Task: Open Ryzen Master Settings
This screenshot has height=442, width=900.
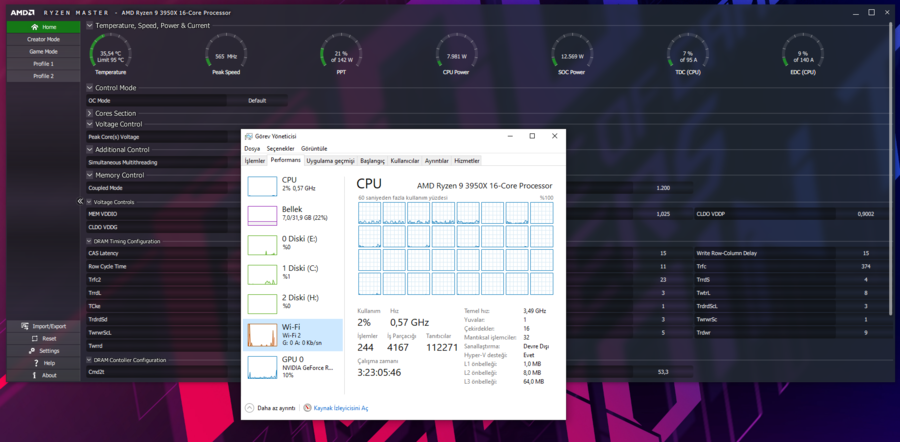Action: coord(44,351)
